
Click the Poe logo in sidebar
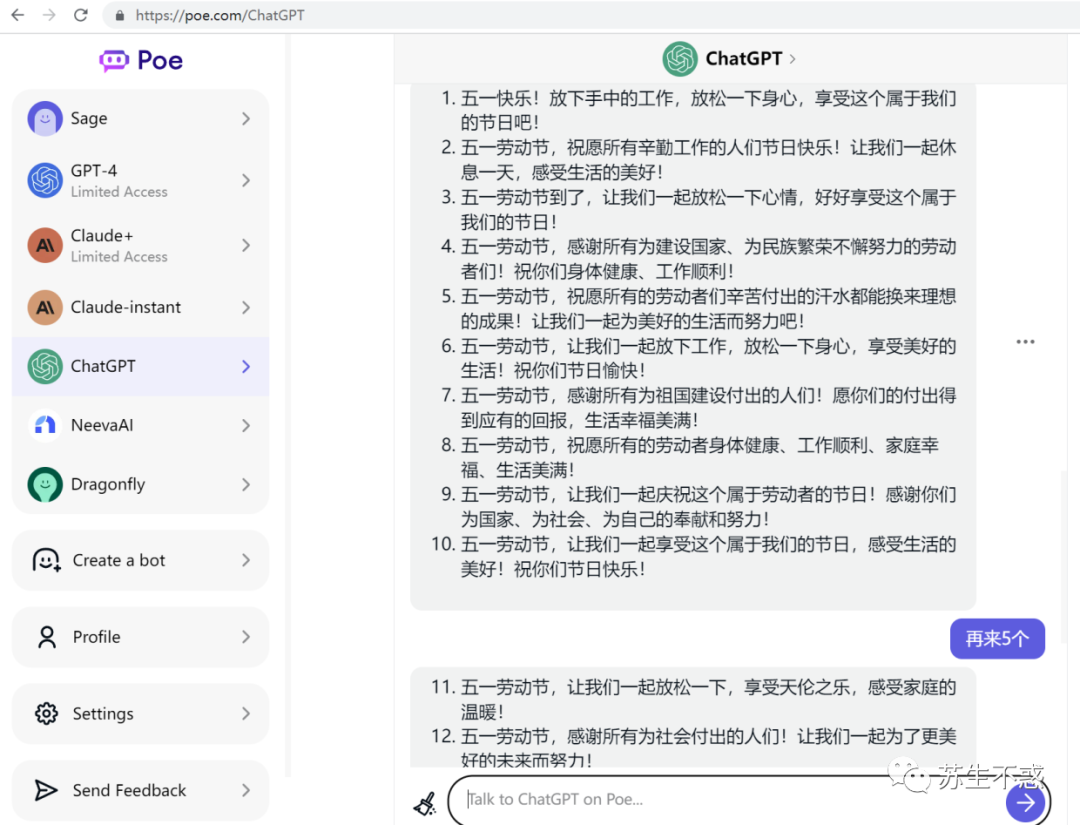pyautogui.click(x=141, y=61)
